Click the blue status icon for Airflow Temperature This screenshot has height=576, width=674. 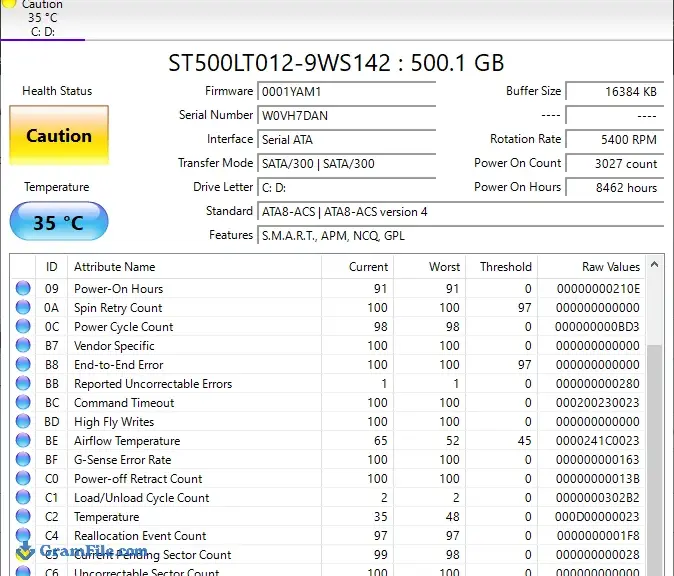[x=23, y=440]
